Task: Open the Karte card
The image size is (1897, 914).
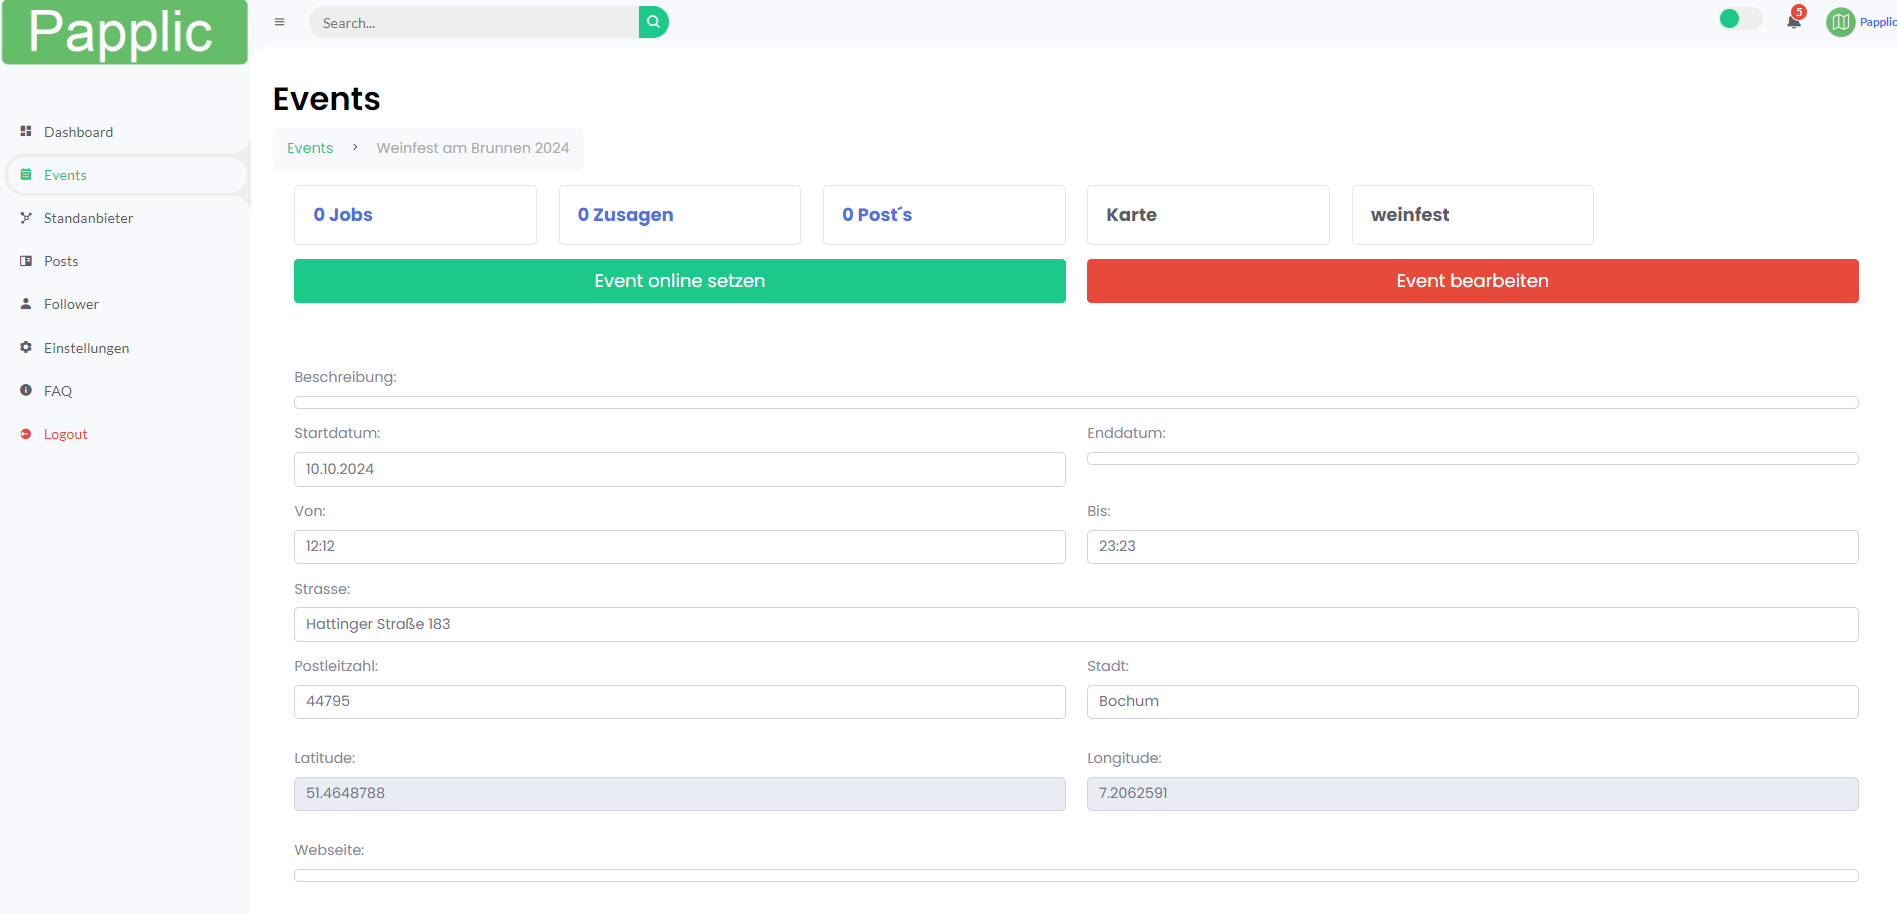Action: click(1208, 215)
